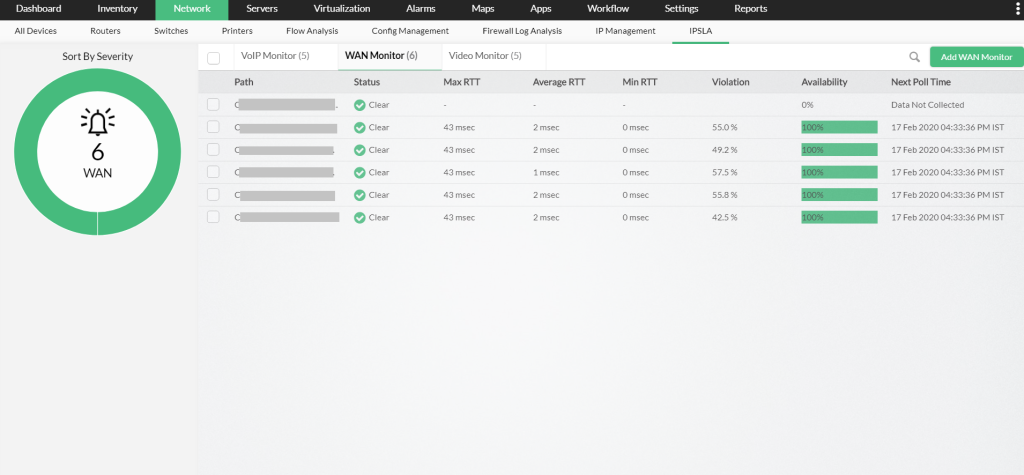Click availability bar in 42.5 % row
This screenshot has width=1024, height=475.
839,217
